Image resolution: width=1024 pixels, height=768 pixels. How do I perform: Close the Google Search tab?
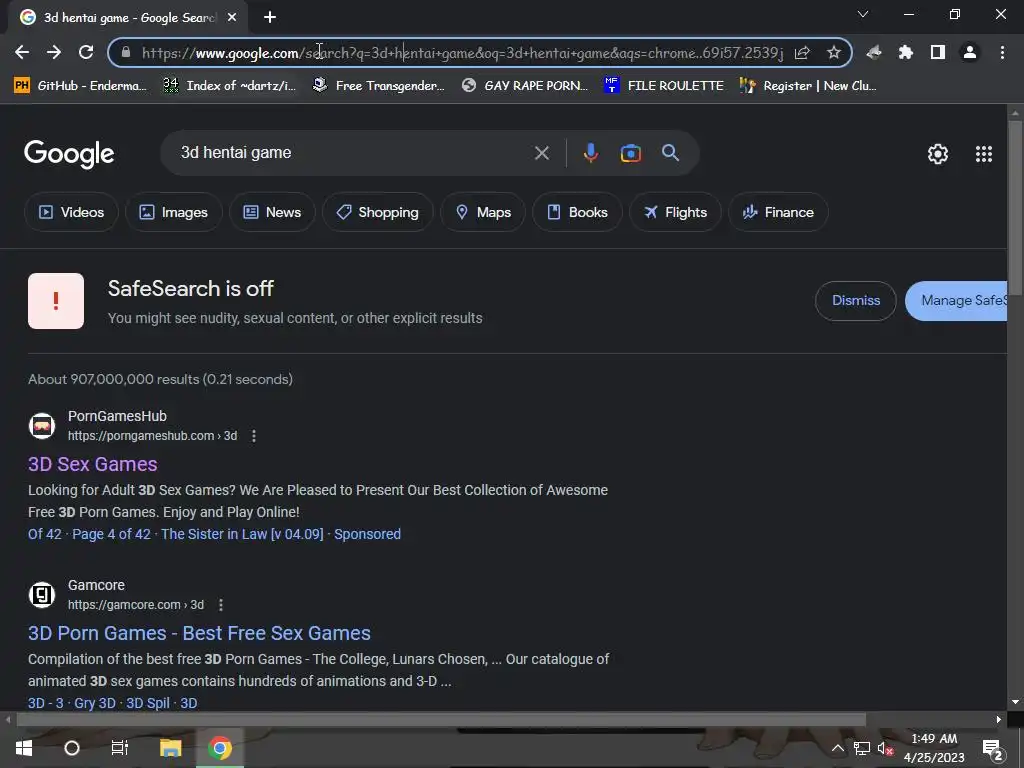click(x=232, y=18)
